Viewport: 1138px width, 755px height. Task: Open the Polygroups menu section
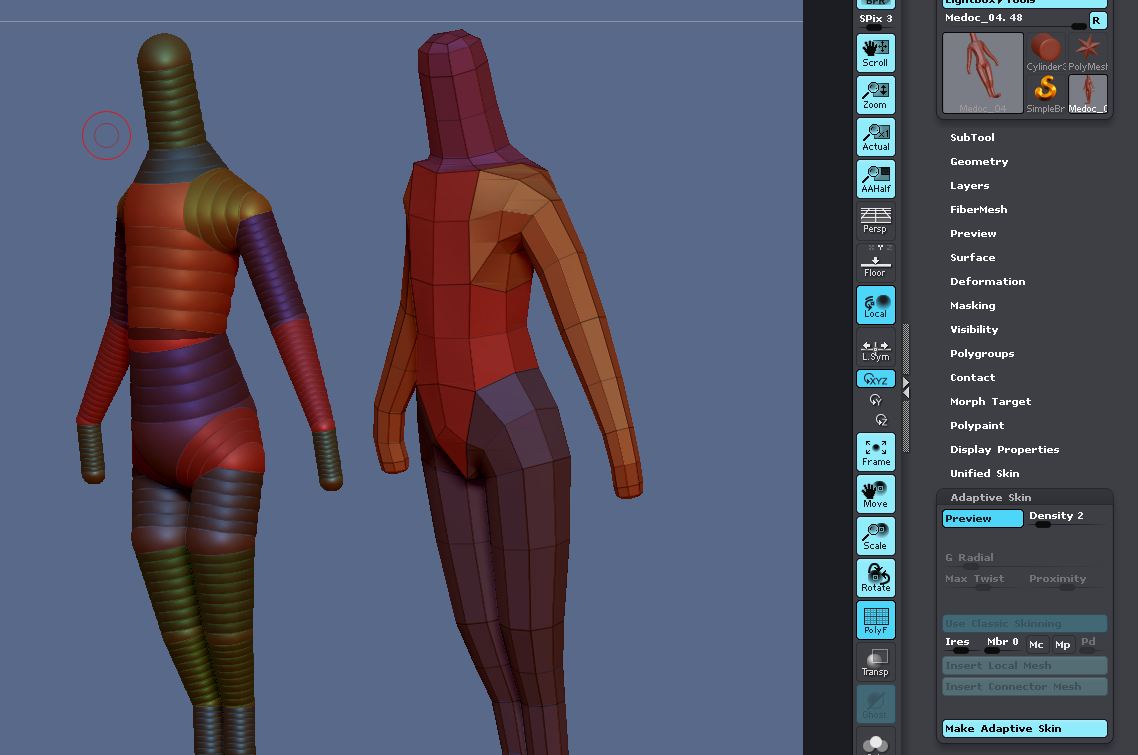click(x=982, y=354)
